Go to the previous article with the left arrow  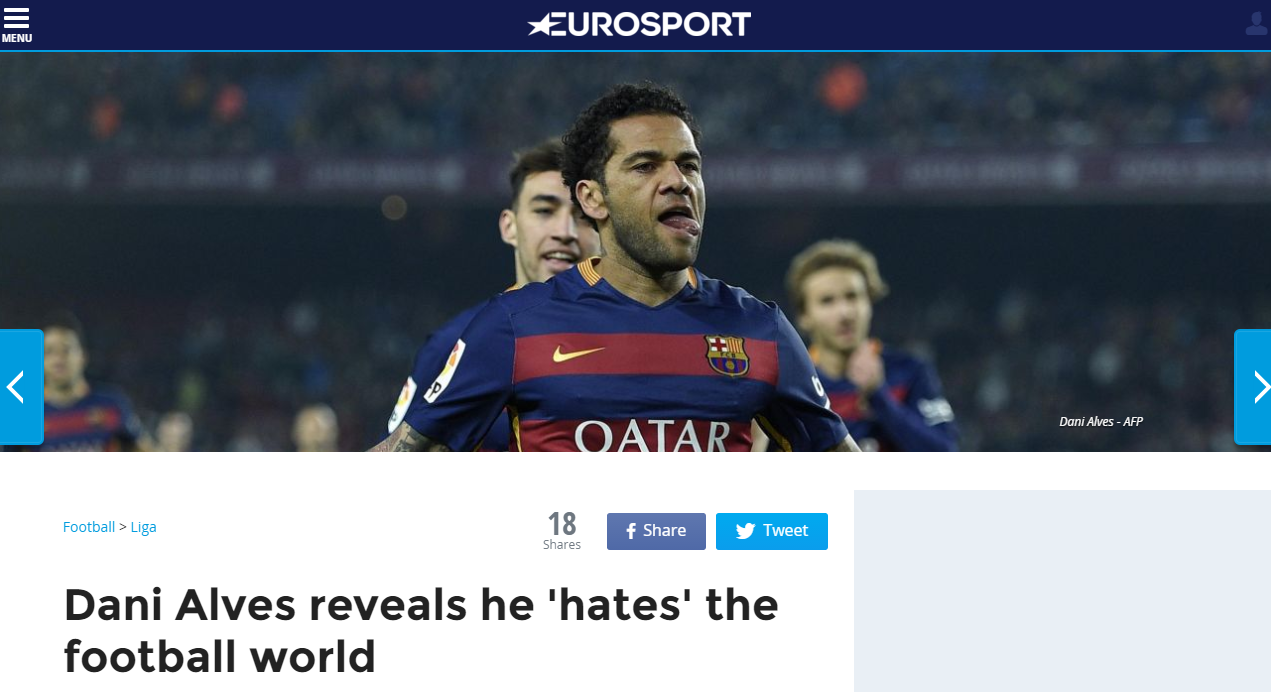(x=21, y=387)
